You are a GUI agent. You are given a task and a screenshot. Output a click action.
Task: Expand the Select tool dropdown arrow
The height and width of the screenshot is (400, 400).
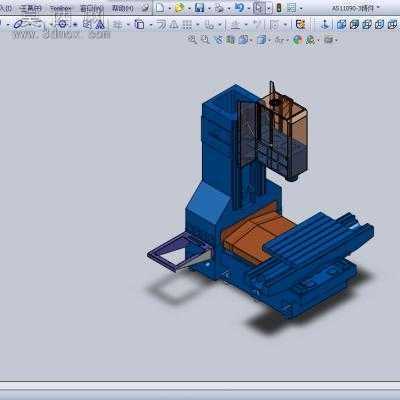(269, 8)
